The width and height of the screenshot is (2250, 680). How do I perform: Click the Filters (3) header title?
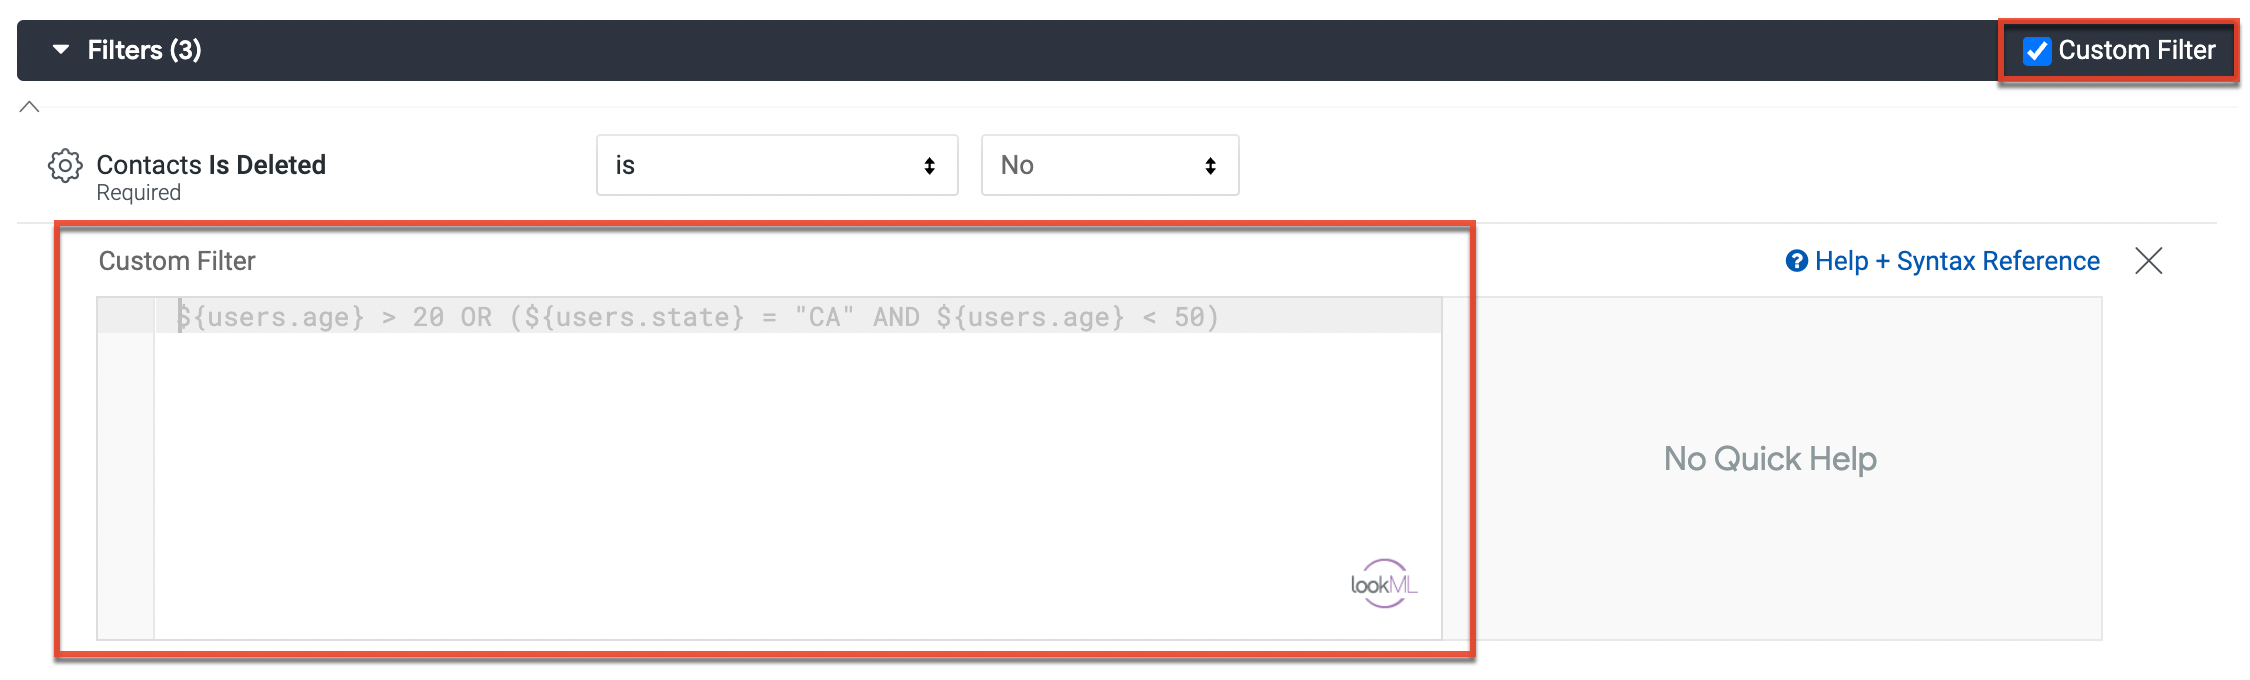[x=144, y=50]
